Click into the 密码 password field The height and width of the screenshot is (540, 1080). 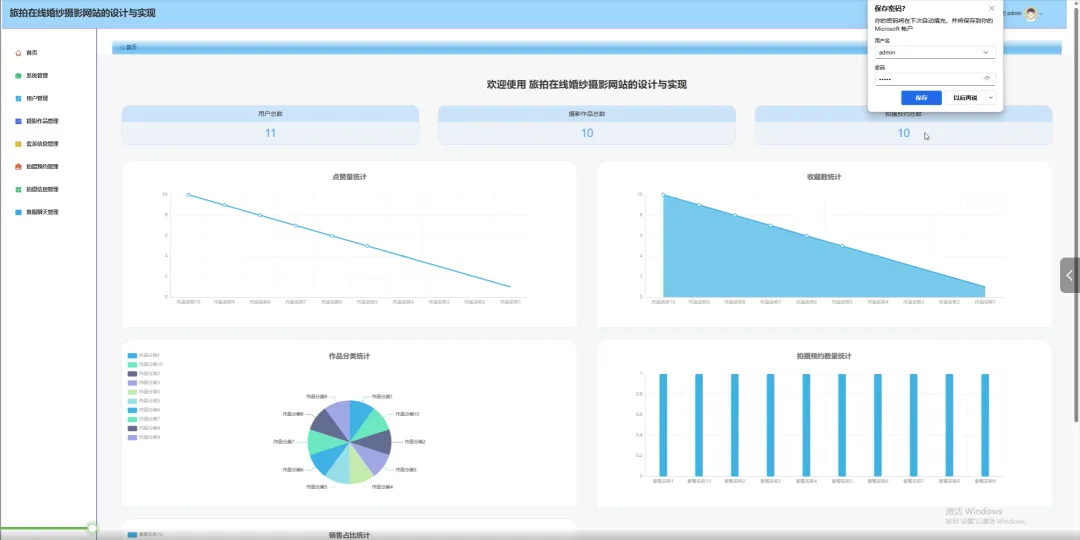[x=935, y=79]
